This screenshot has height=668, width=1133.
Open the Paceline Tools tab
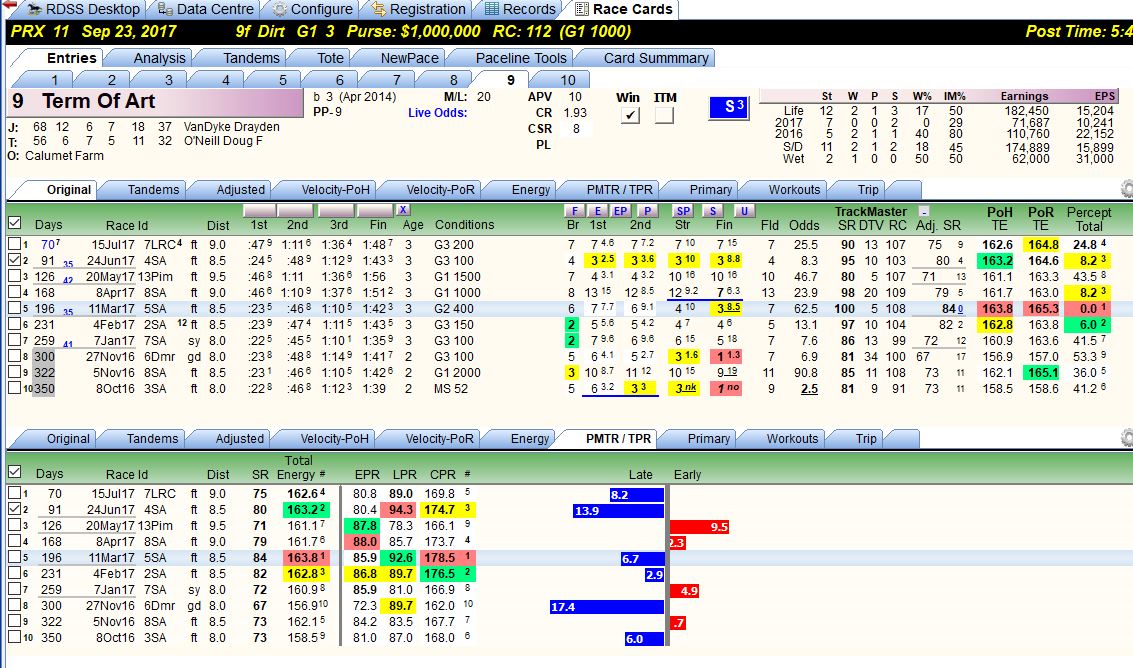(x=521, y=58)
